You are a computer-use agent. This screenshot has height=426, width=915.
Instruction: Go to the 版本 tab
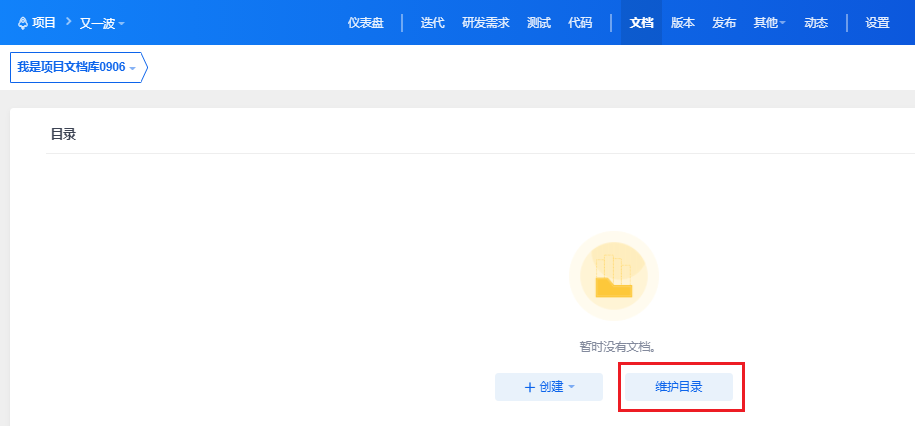click(x=683, y=23)
